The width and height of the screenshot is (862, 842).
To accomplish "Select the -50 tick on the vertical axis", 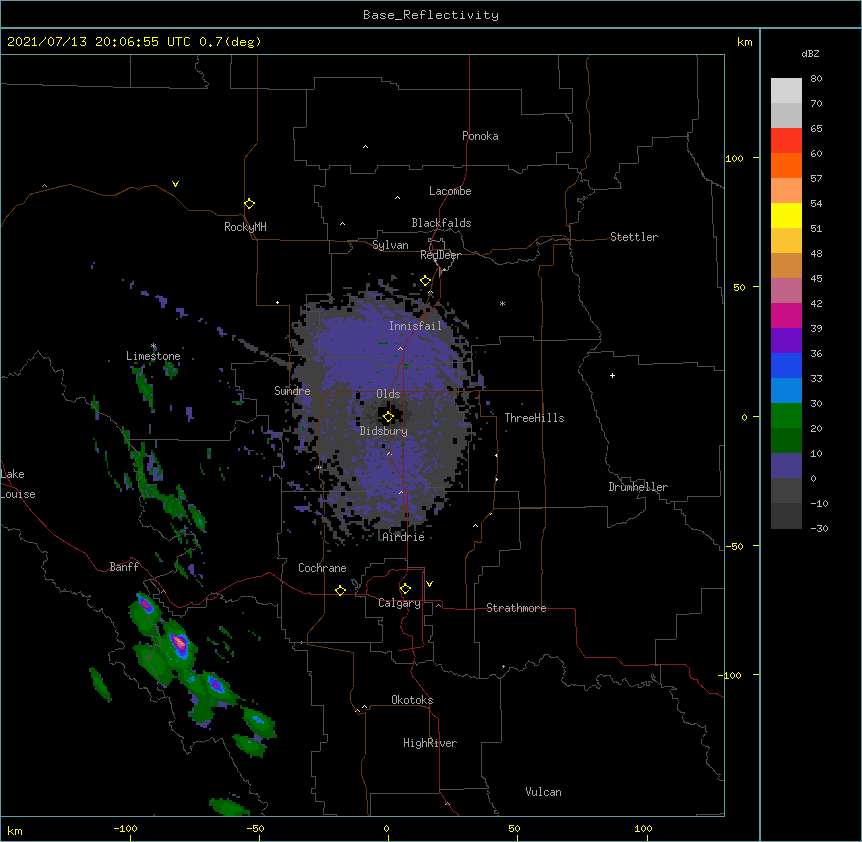I will pyautogui.click(x=734, y=546).
